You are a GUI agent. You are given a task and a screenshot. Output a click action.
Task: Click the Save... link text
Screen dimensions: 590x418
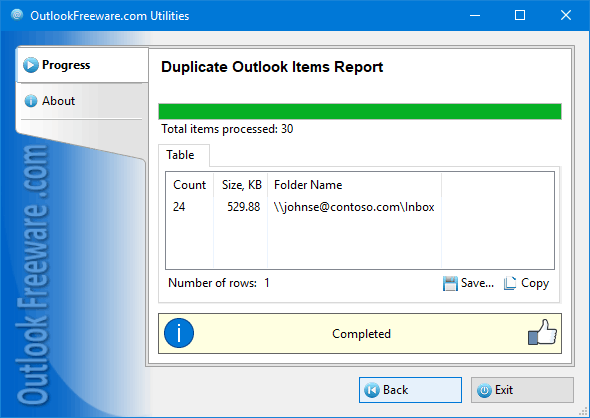[x=477, y=283]
